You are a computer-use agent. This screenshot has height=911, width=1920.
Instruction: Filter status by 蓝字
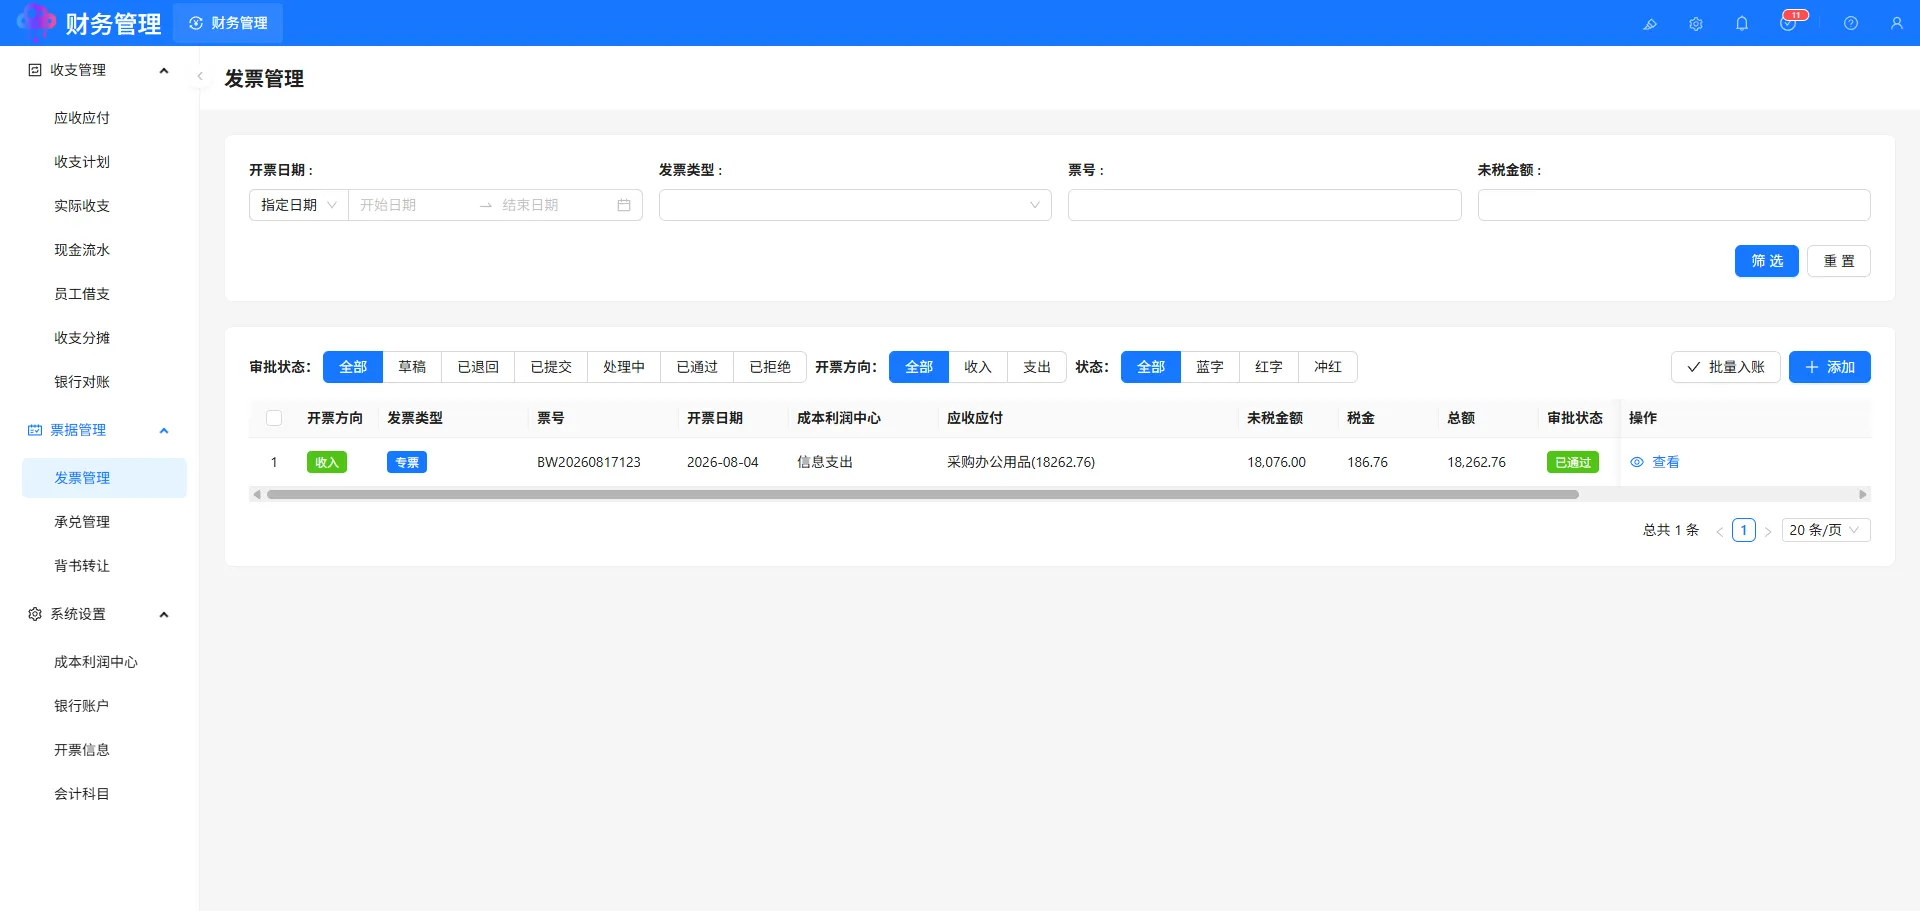tap(1210, 367)
